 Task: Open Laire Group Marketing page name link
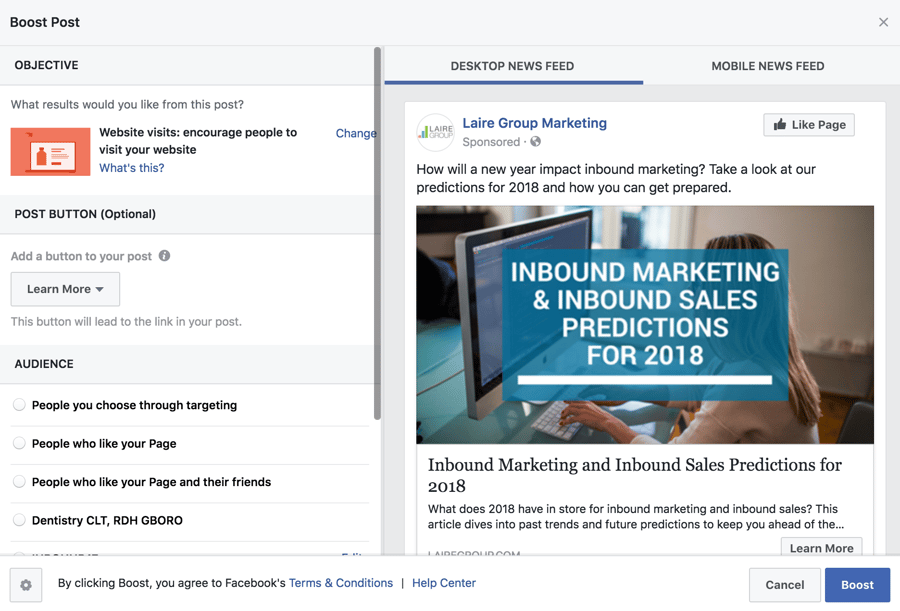pos(534,123)
